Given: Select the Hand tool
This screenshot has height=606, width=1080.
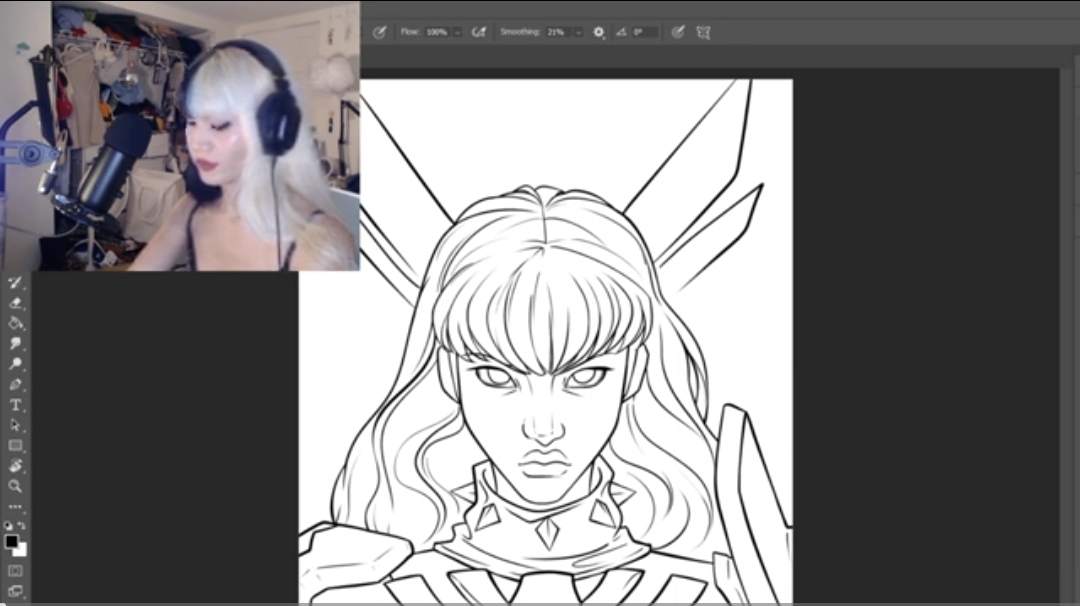Looking at the screenshot, I should coord(16,466).
